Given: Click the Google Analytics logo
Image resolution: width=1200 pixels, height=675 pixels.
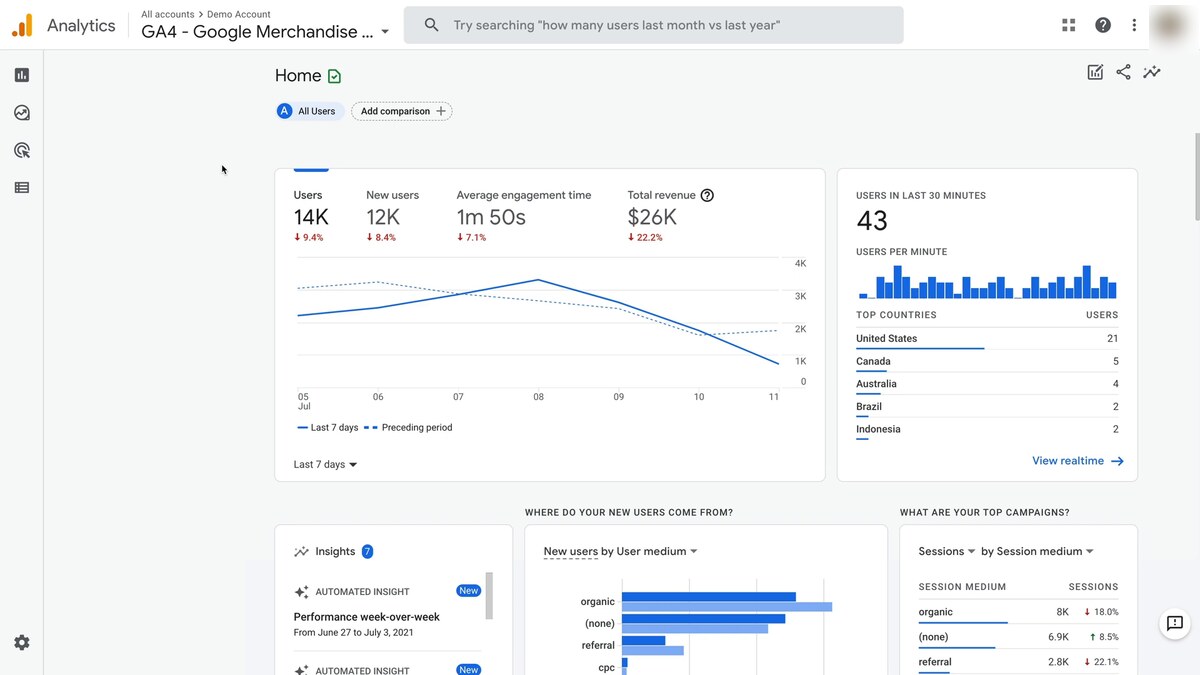Looking at the screenshot, I should (22, 25).
